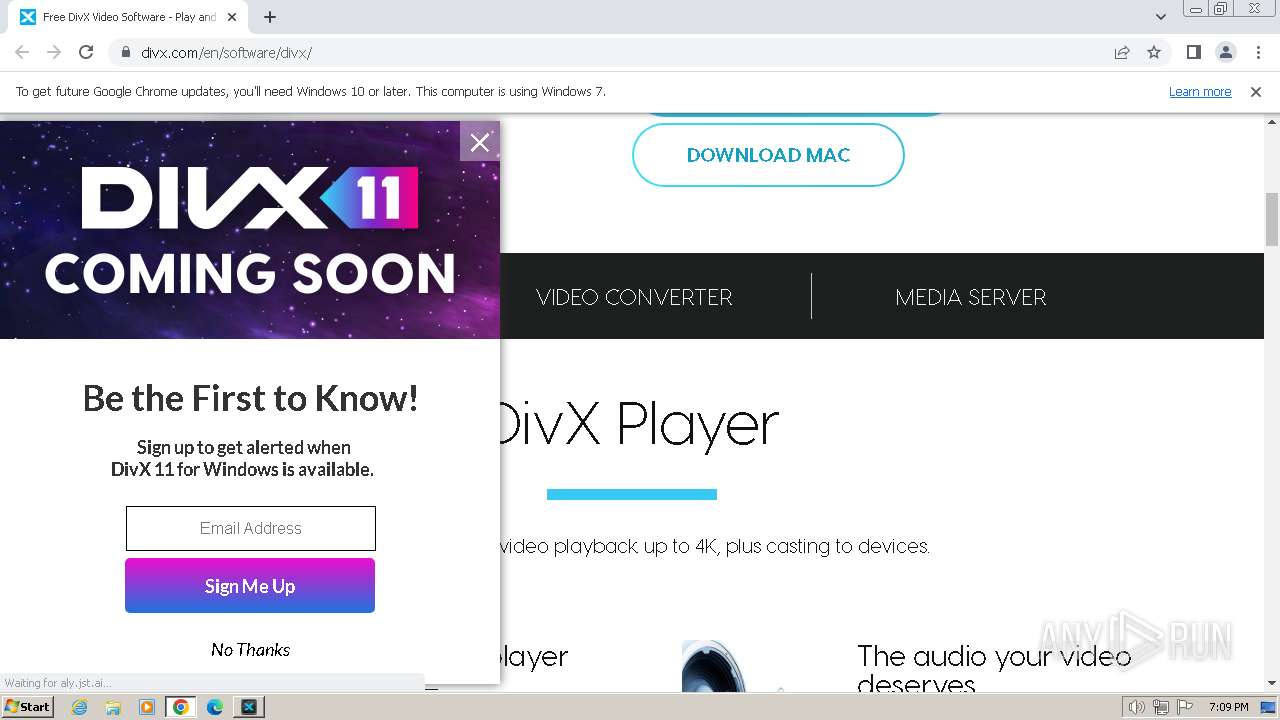This screenshot has width=1280, height=720.
Task: Click the Download Mac button
Action: pos(768,155)
